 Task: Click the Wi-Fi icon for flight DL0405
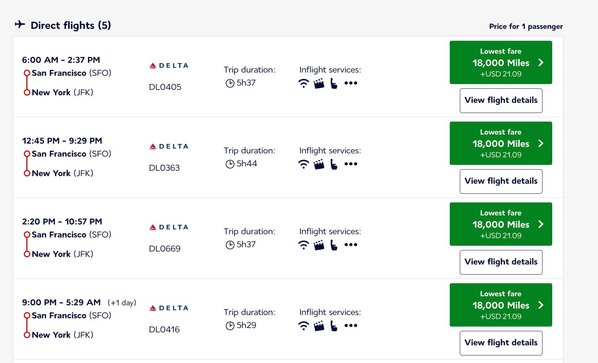point(303,83)
